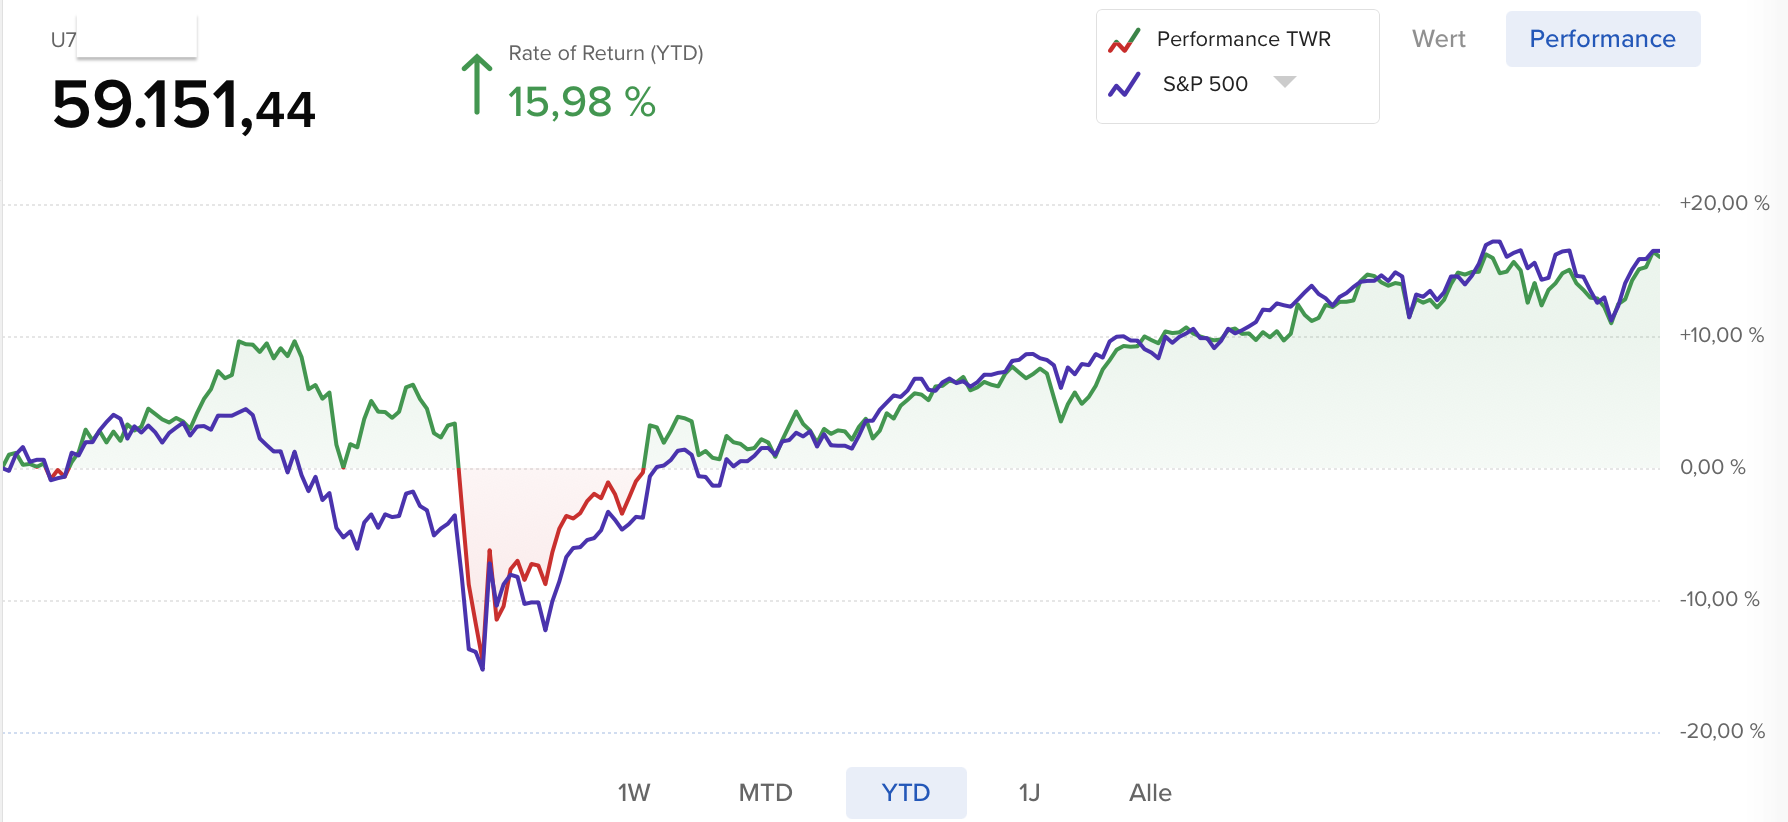Show all history with Alle
This screenshot has width=1788, height=822.
[1150, 793]
